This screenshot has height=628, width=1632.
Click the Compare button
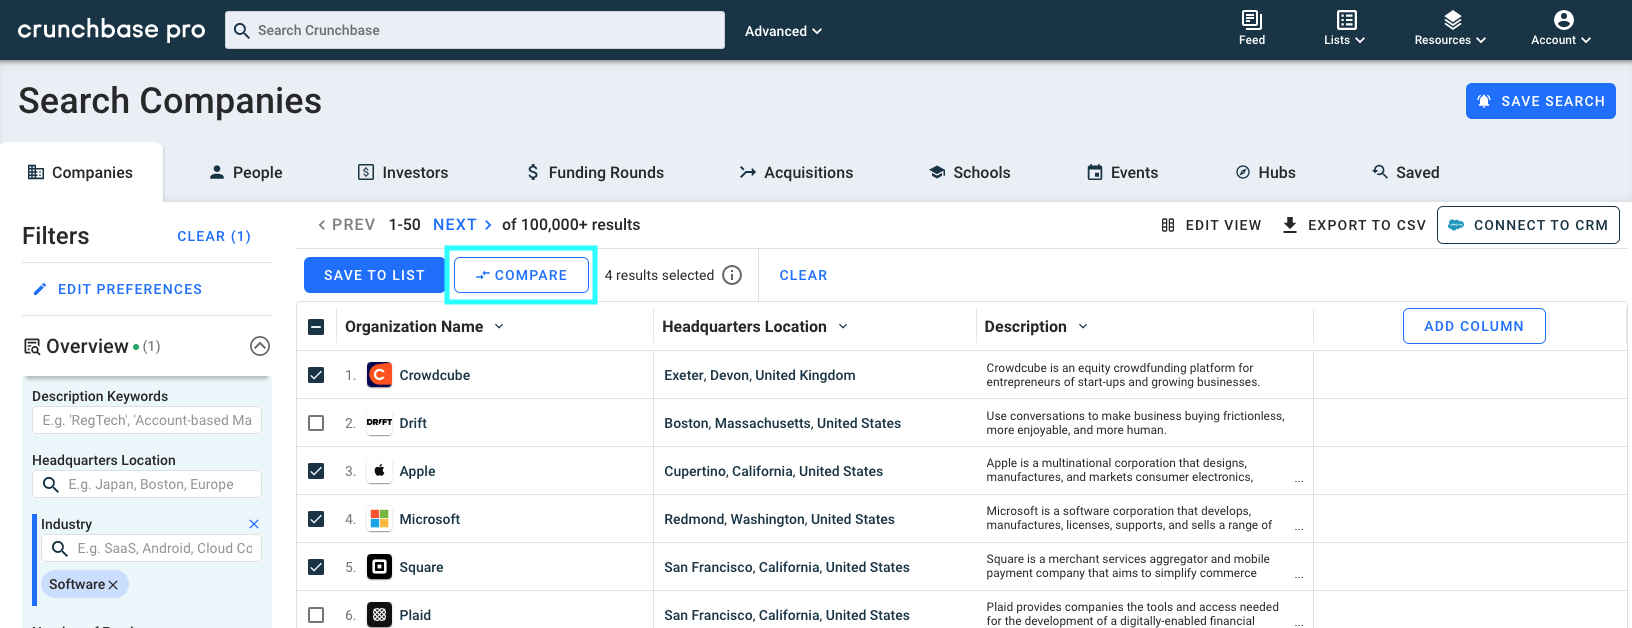(521, 275)
